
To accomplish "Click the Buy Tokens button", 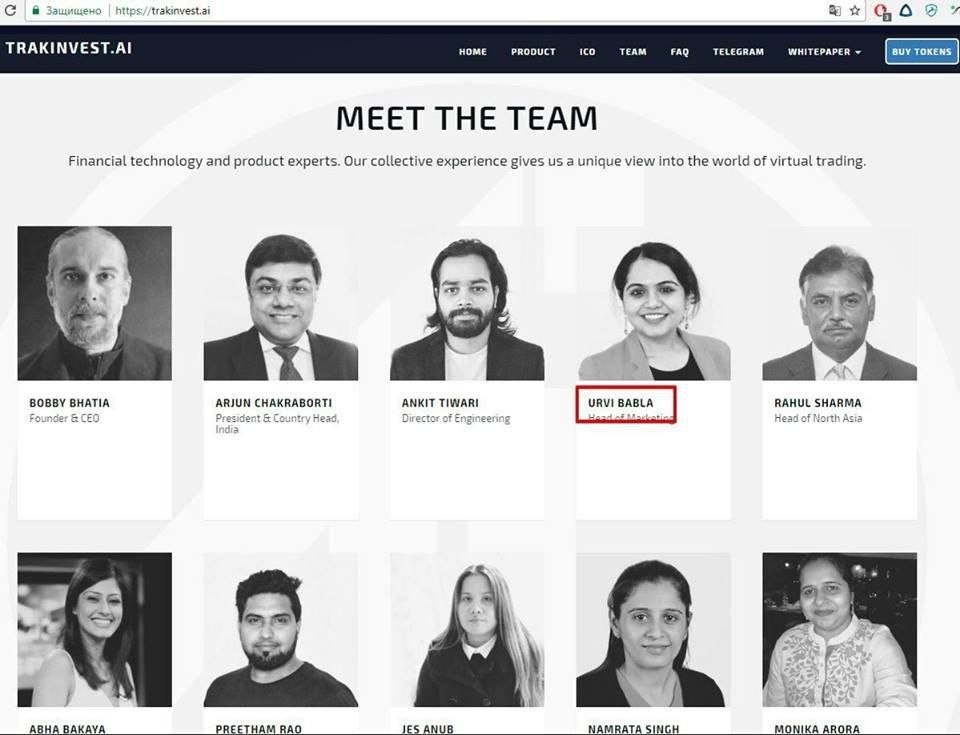I will click(921, 51).
